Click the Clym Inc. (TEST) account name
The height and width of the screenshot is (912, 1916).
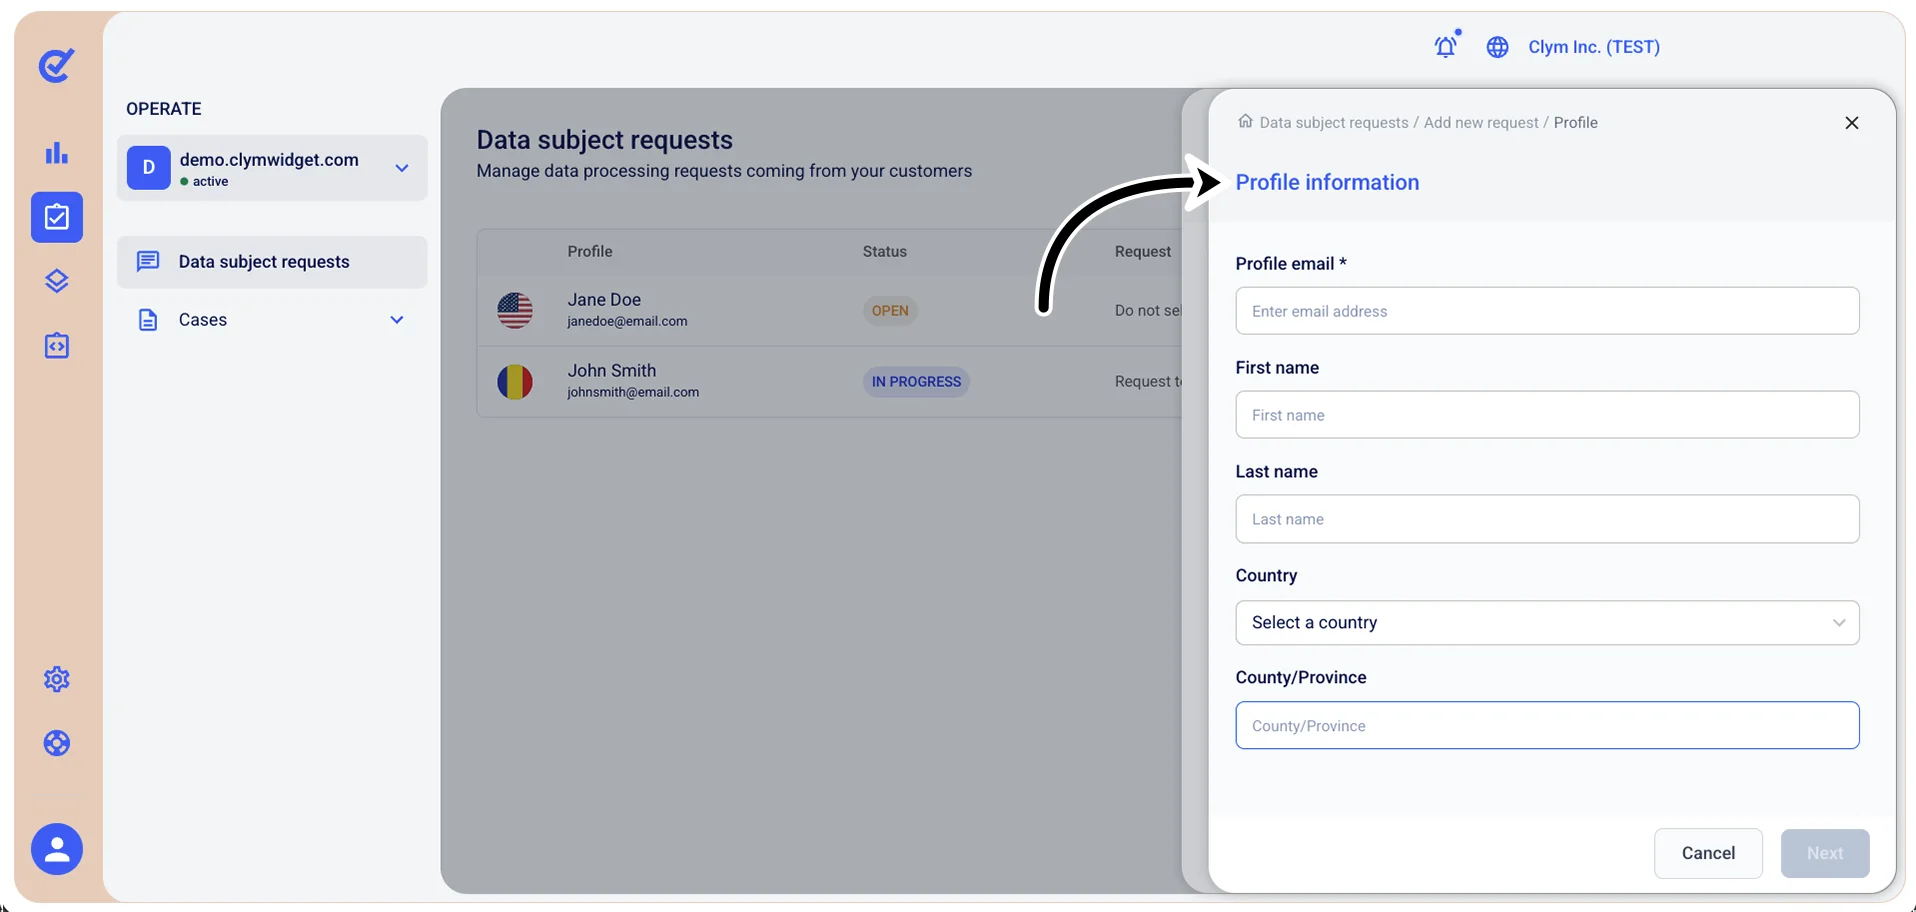coord(1594,47)
